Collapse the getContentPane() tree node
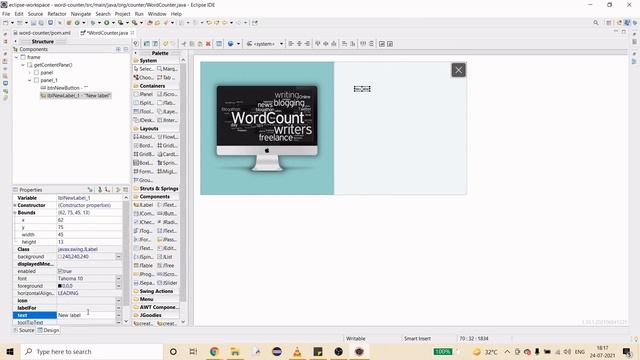Image resolution: width=640 pixels, height=360 pixels. (23, 65)
